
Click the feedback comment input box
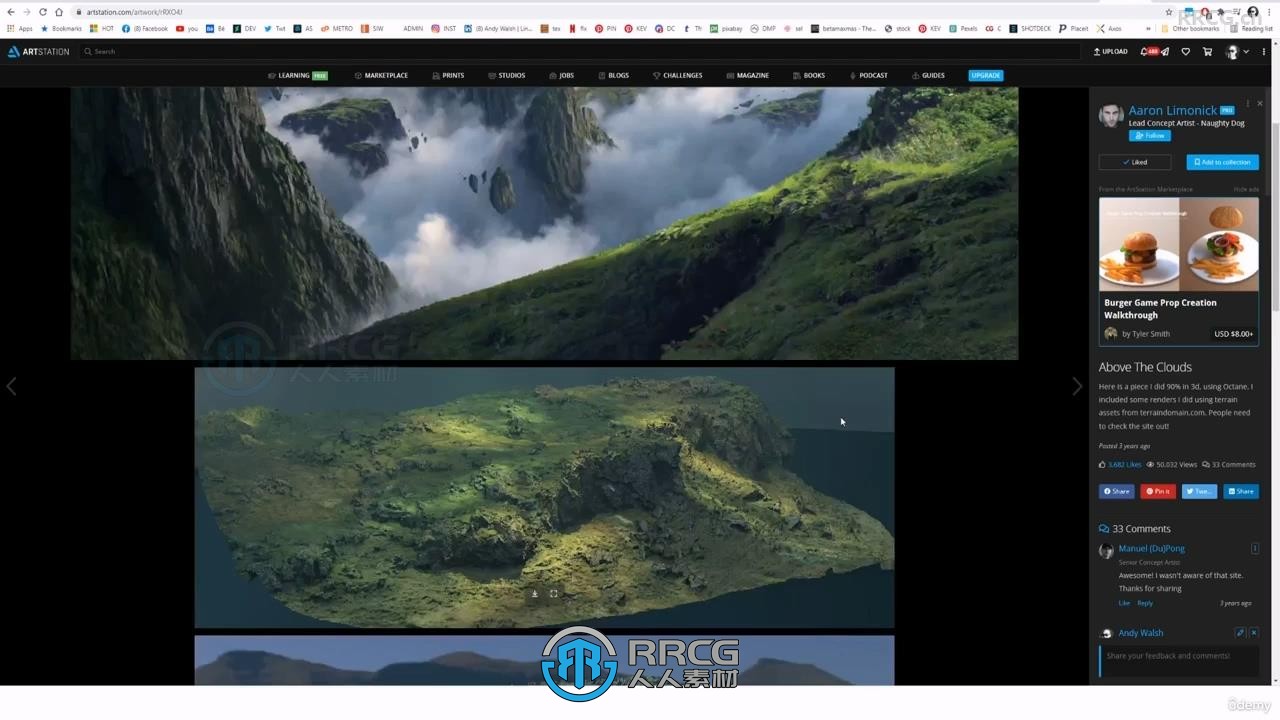(x=1179, y=661)
